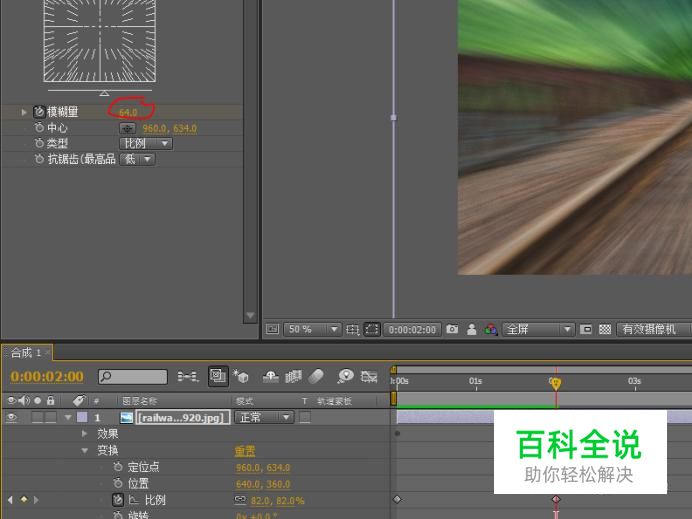Toggle solo box for railwa...920.jpg layer
Image resolution: width=692 pixels, height=519 pixels.
tap(38, 417)
